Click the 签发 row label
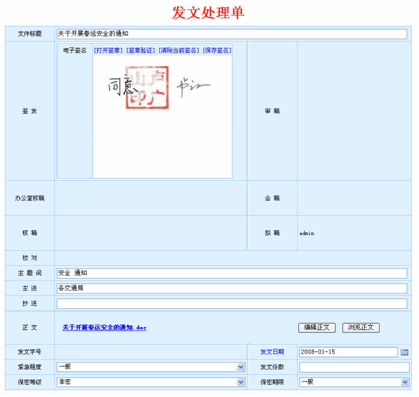This screenshot has height=397, width=419. [30, 111]
